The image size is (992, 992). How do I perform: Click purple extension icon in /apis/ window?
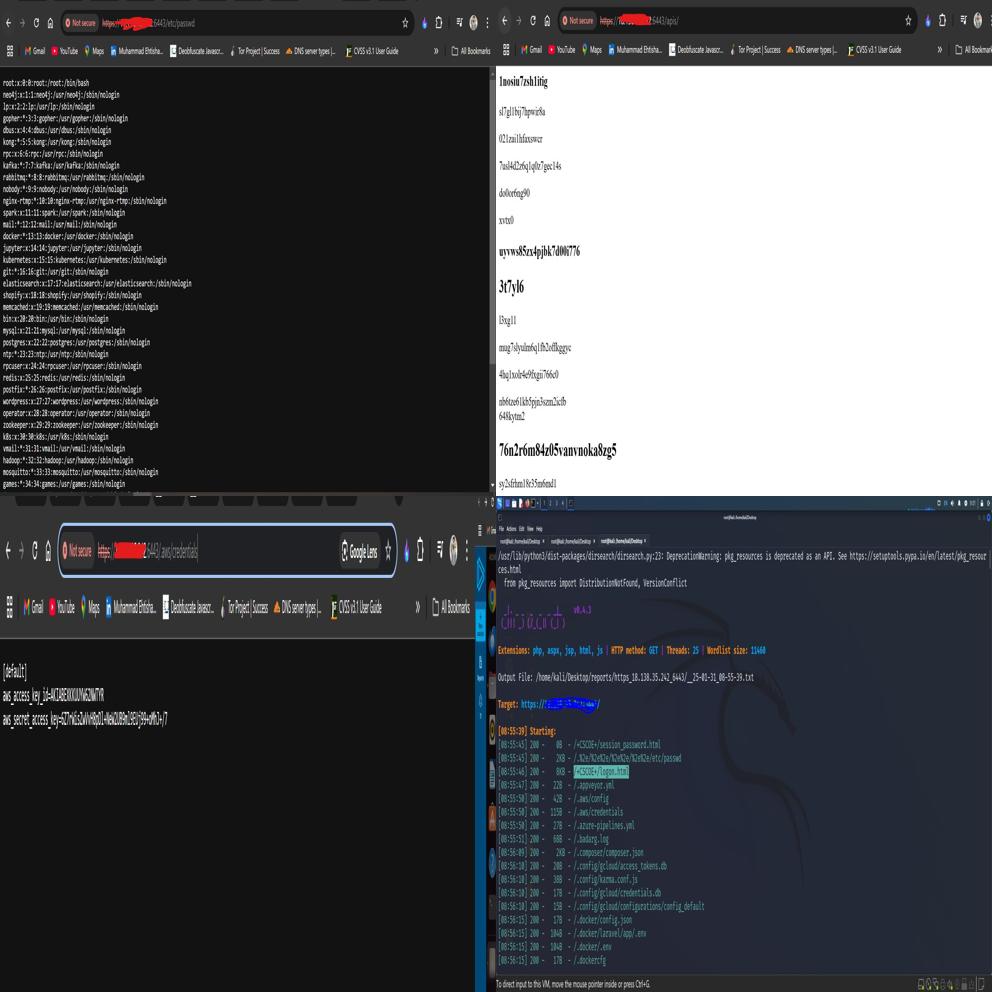pyautogui.click(x=927, y=20)
